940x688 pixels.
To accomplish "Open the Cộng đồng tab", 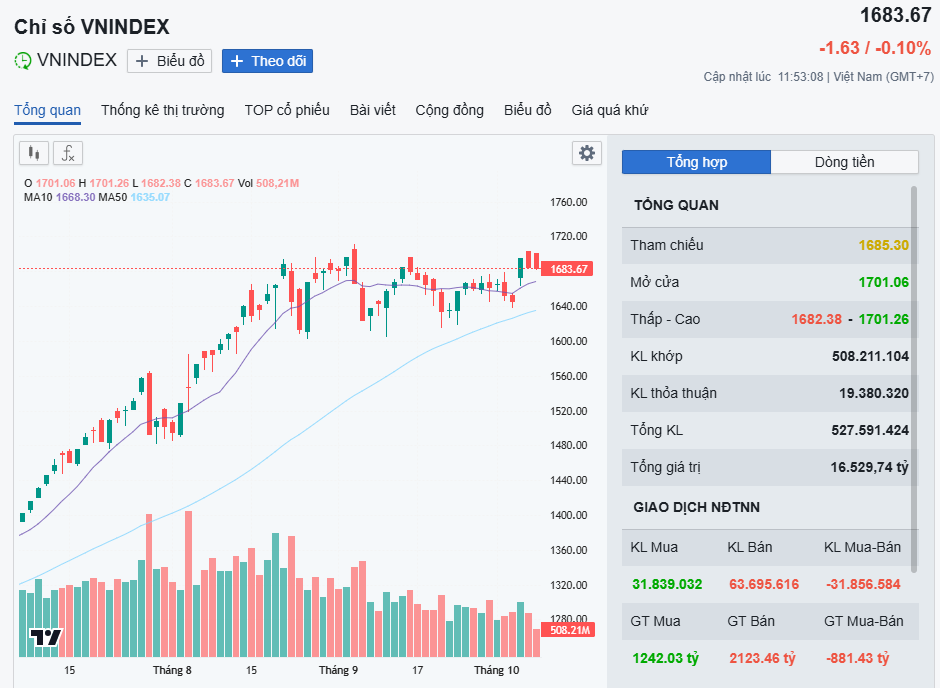I will tap(449, 110).
